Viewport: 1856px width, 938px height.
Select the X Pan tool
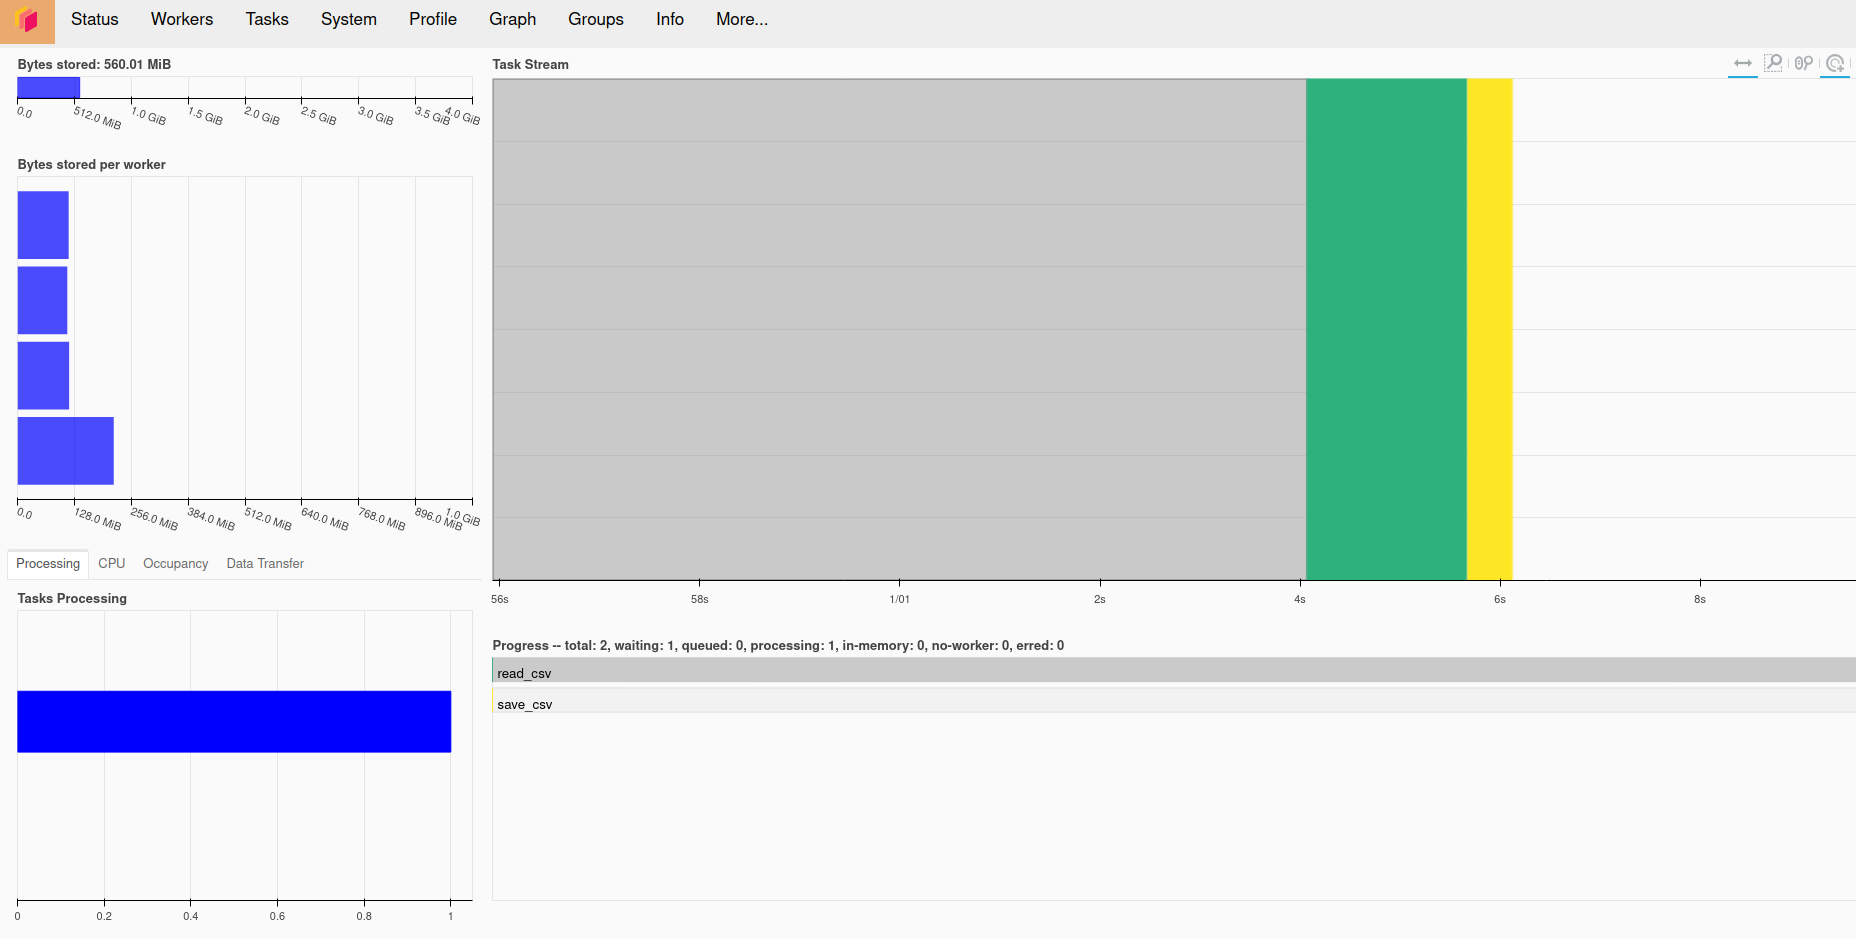tap(1743, 64)
